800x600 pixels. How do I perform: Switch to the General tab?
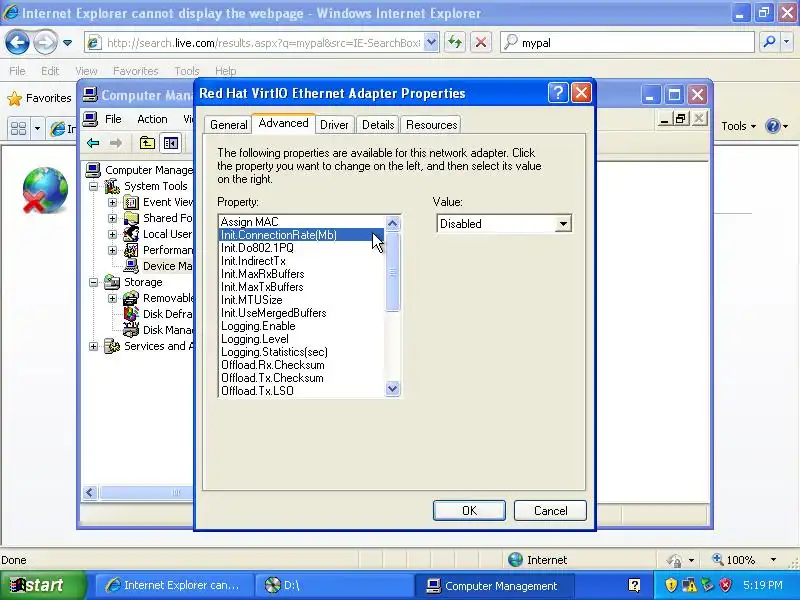(229, 125)
